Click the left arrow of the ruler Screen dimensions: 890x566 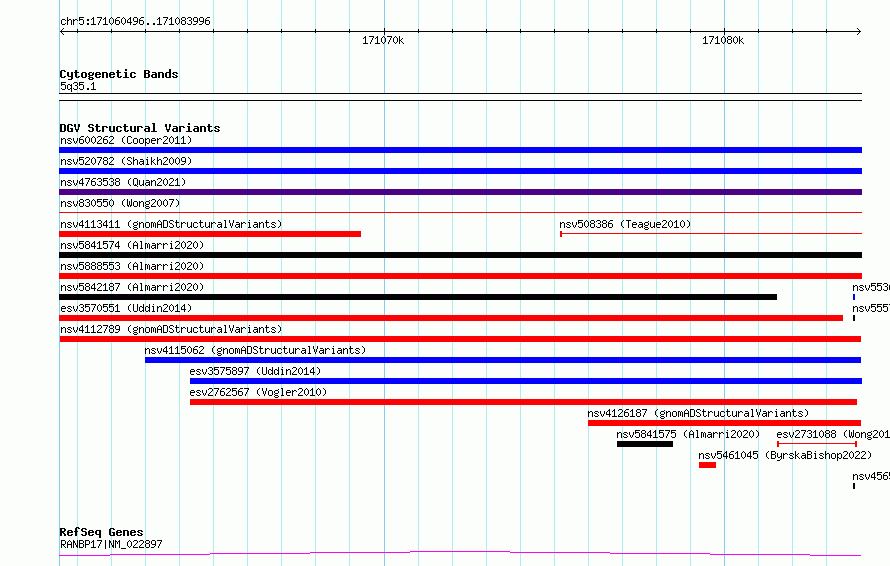click(62, 32)
